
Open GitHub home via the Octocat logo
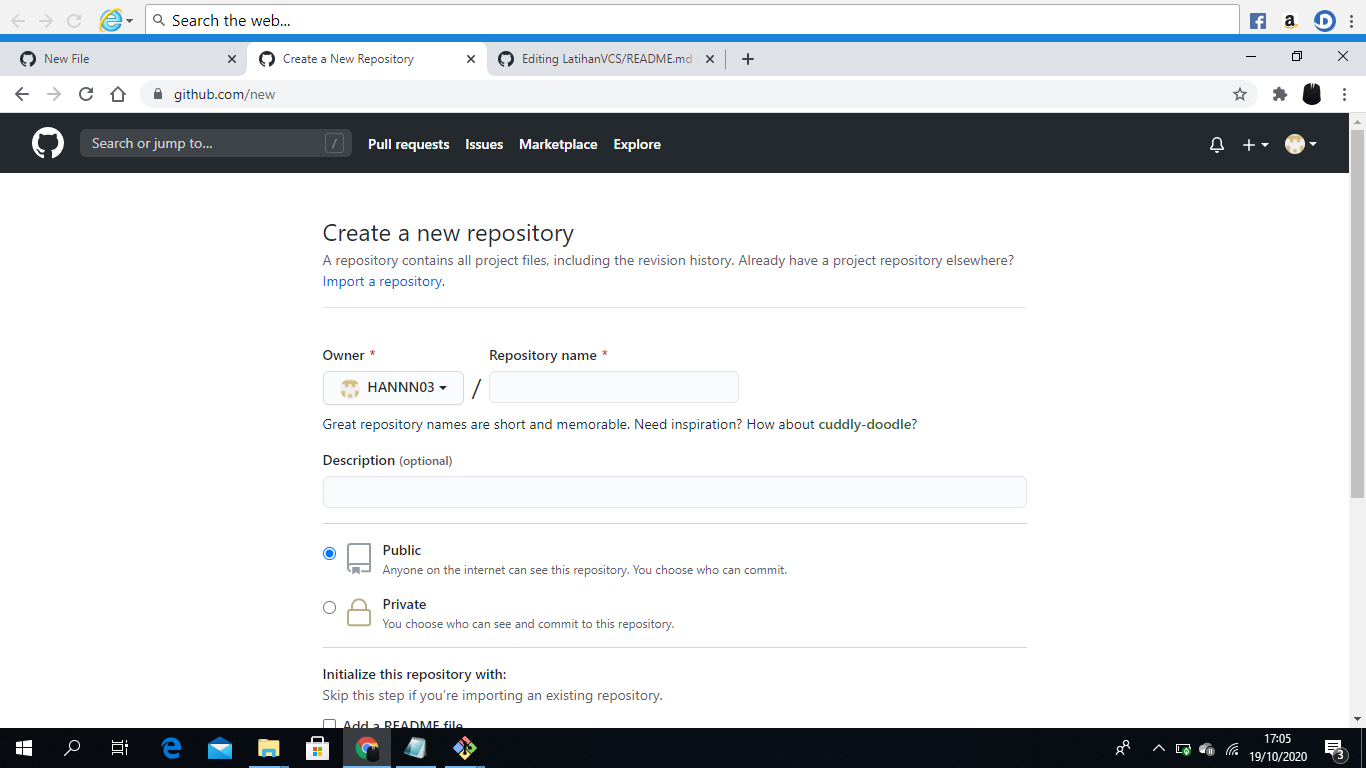click(x=47, y=143)
